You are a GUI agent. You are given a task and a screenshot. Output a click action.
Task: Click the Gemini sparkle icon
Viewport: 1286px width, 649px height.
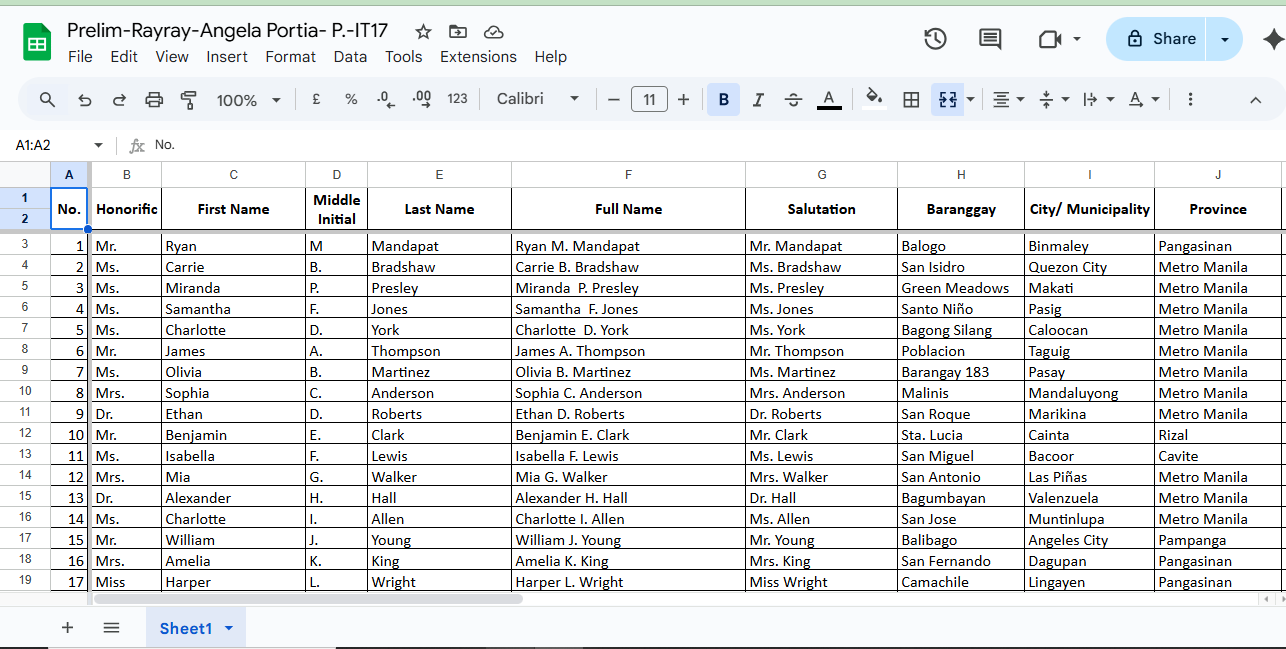pos(1272,39)
